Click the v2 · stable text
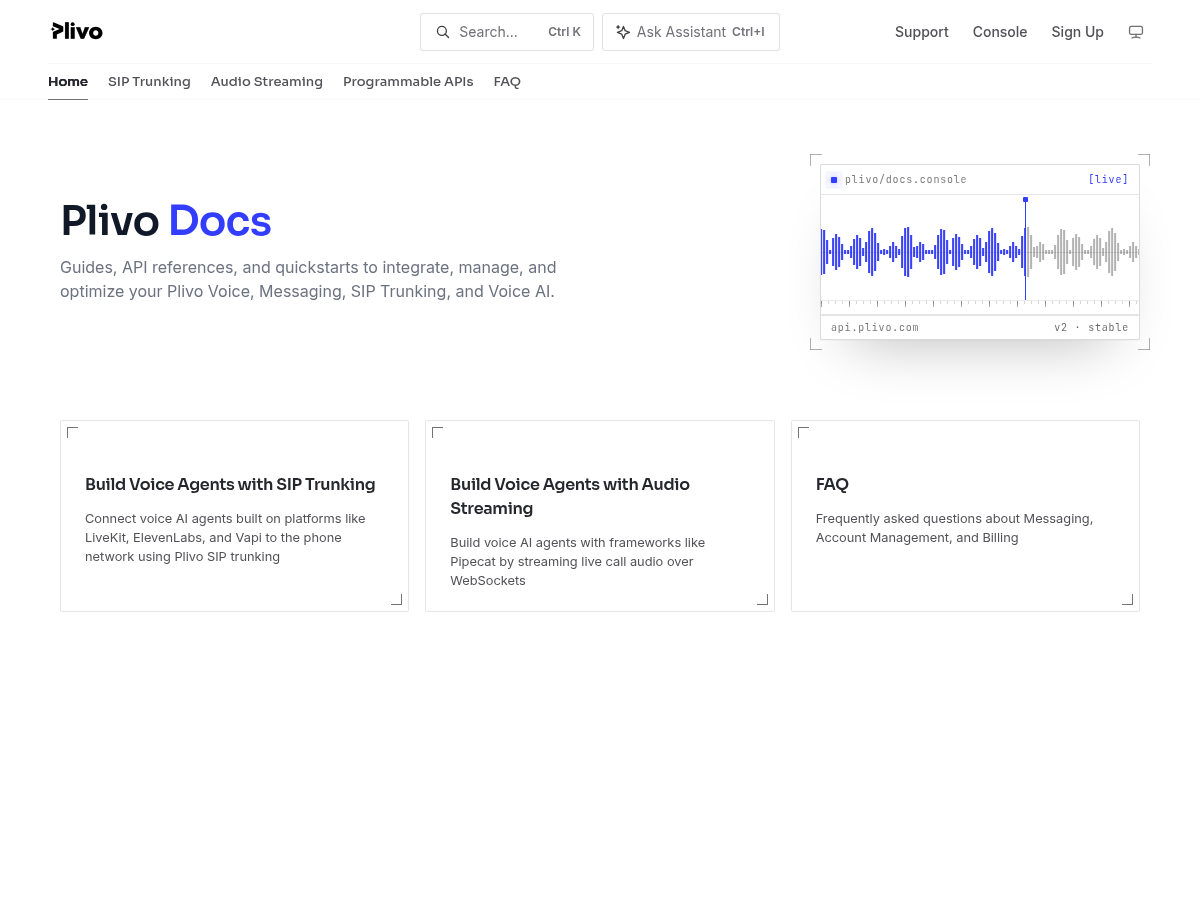This screenshot has width=1200, height=909. click(x=1091, y=328)
